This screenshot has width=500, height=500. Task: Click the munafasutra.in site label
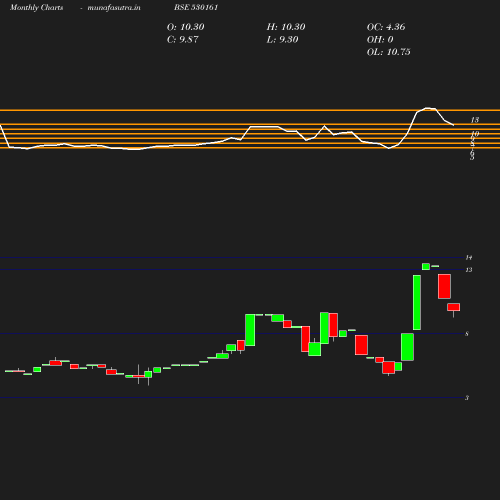(114, 7)
